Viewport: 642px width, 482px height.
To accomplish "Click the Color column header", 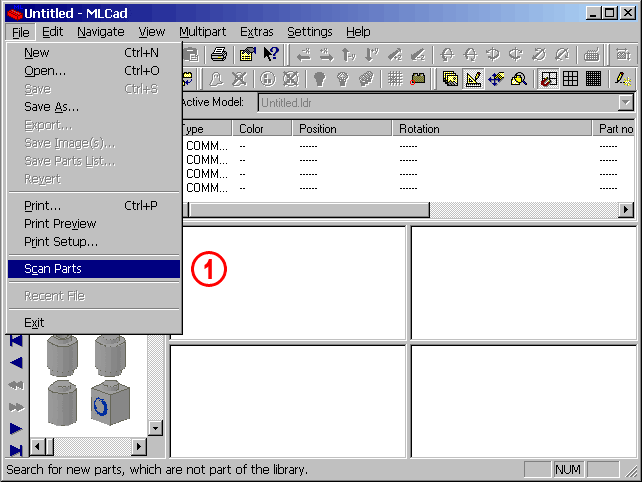I will [262, 129].
